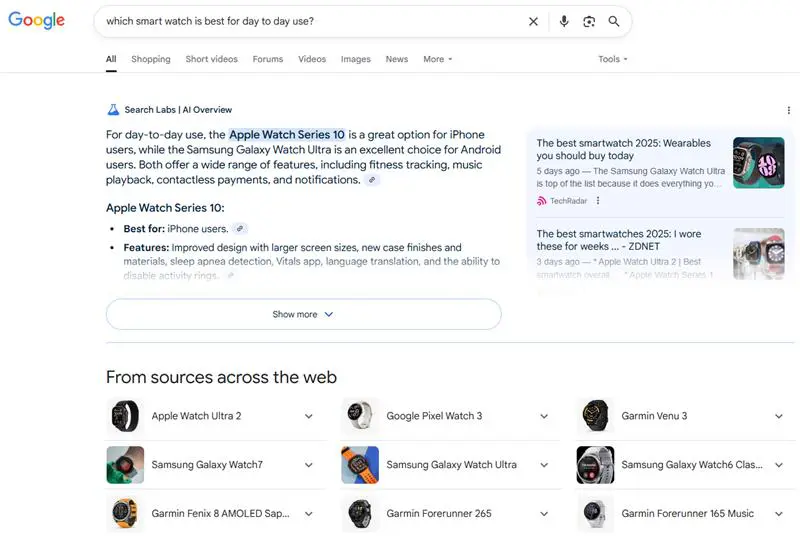This screenshot has width=800, height=538.
Task: Click the link icon beside 'iPhone users.'
Action: (240, 229)
